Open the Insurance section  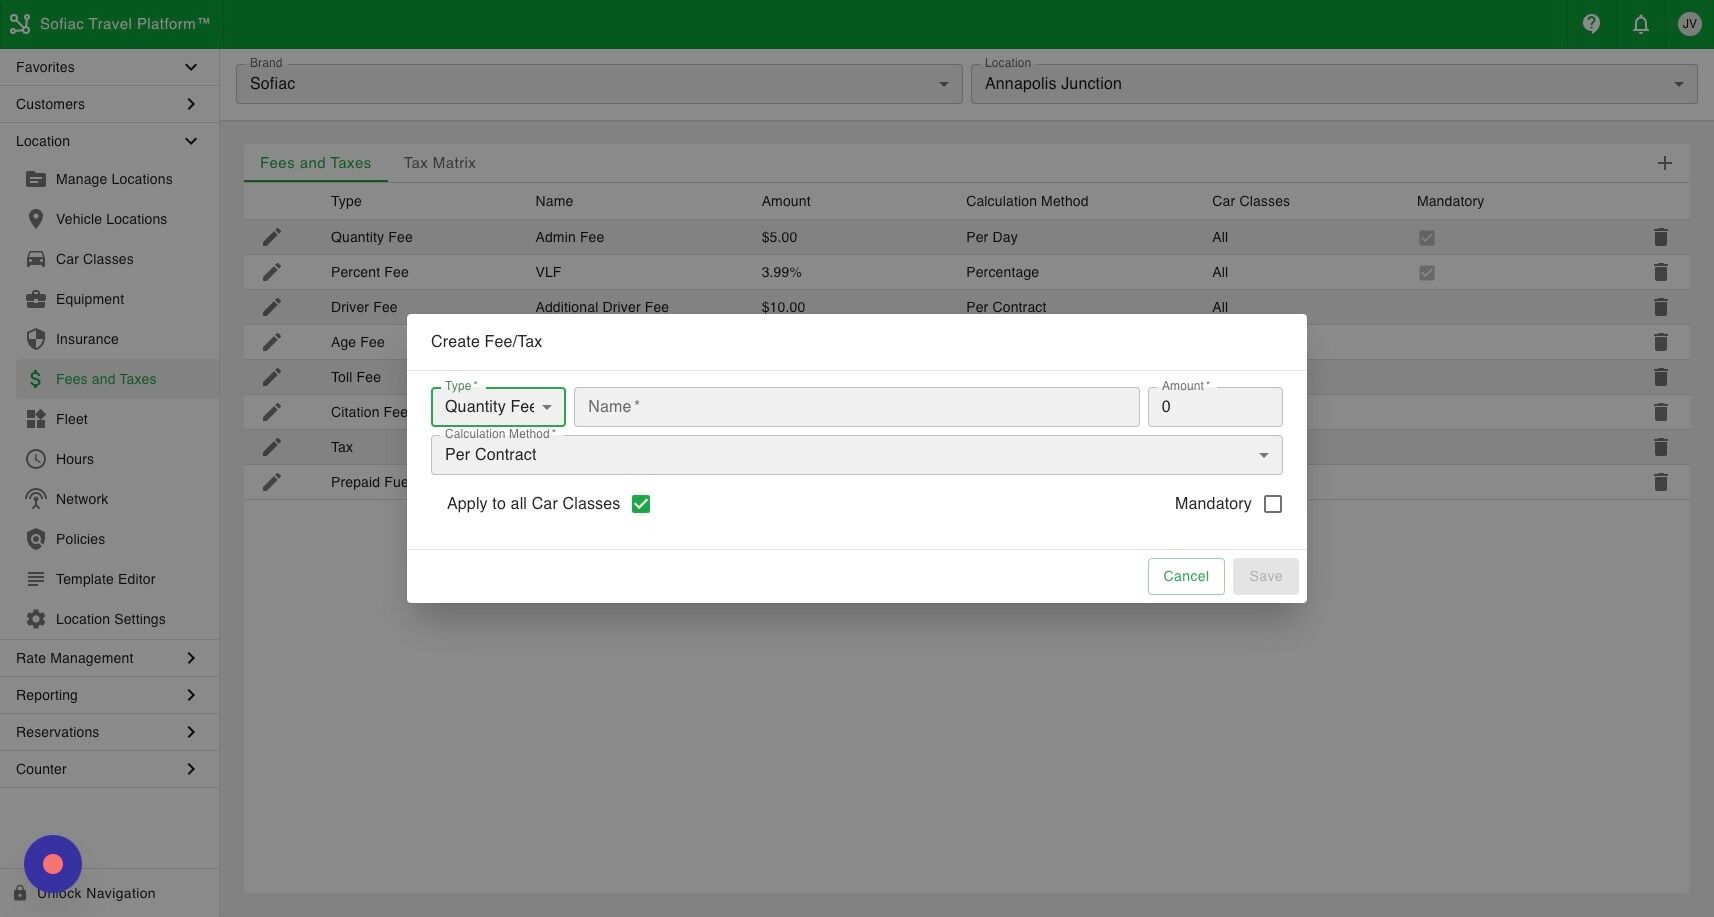coord(87,339)
